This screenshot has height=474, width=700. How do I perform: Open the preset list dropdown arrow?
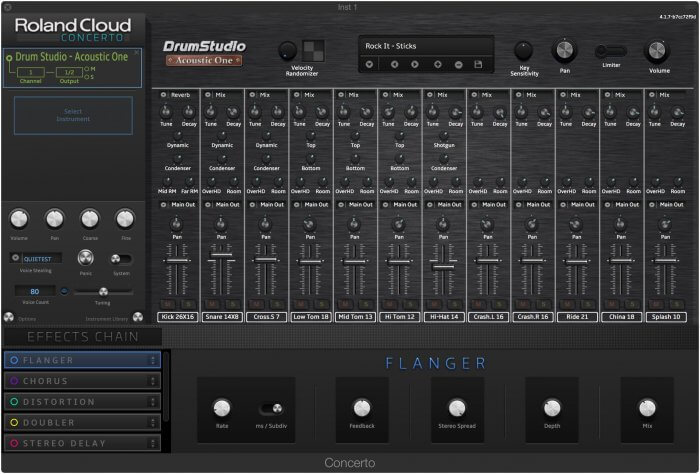pos(369,64)
